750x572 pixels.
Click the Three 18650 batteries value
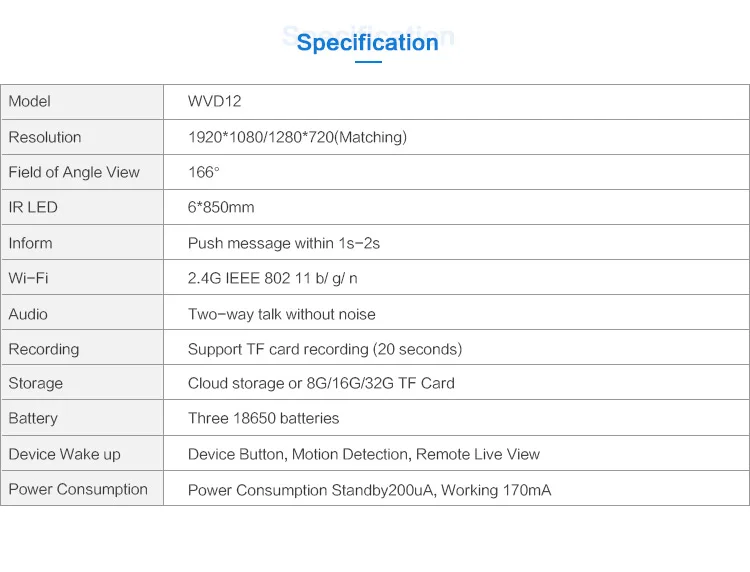coord(263,419)
